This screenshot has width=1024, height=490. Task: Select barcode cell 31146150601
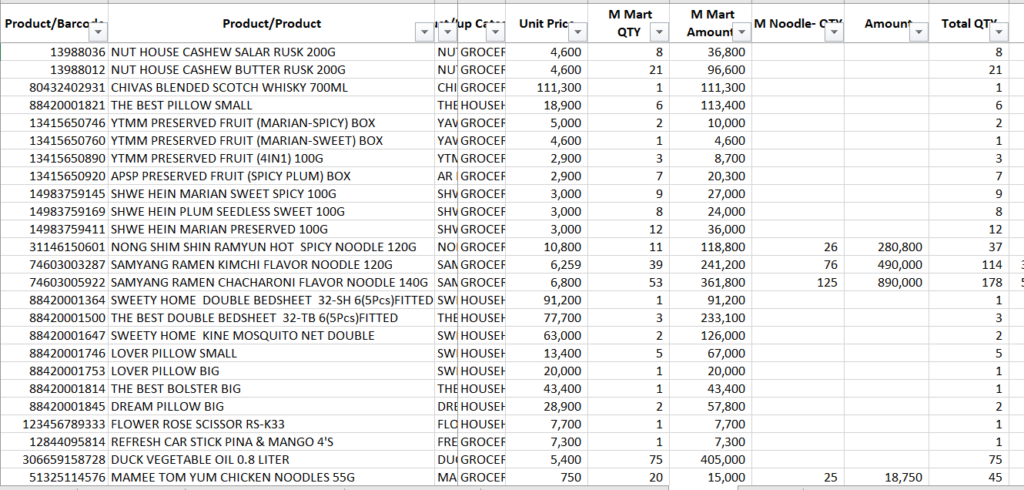(x=54, y=247)
